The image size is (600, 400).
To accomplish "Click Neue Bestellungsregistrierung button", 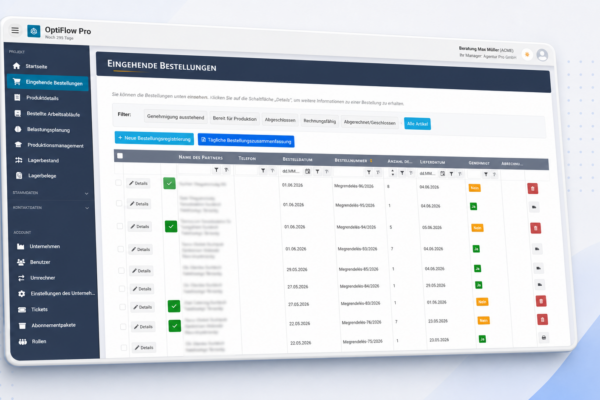I will pyautogui.click(x=154, y=138).
